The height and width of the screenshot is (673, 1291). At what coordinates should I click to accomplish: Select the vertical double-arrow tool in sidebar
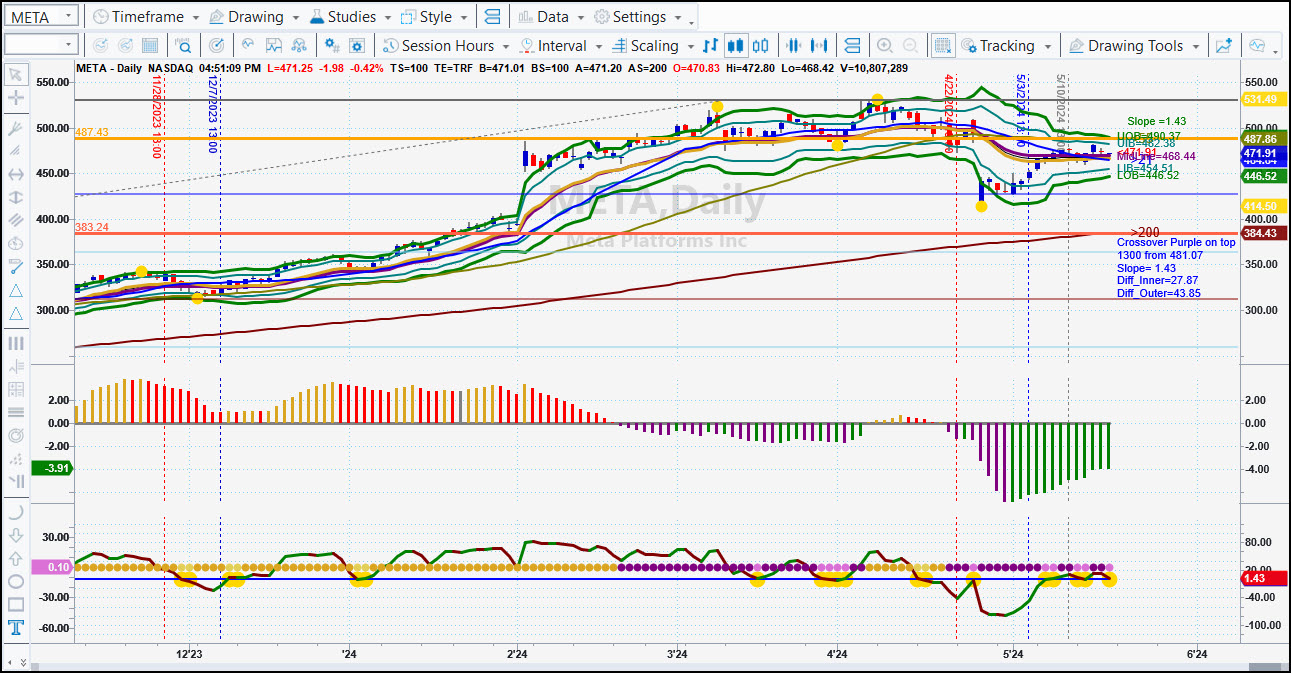pyautogui.click(x=15, y=197)
